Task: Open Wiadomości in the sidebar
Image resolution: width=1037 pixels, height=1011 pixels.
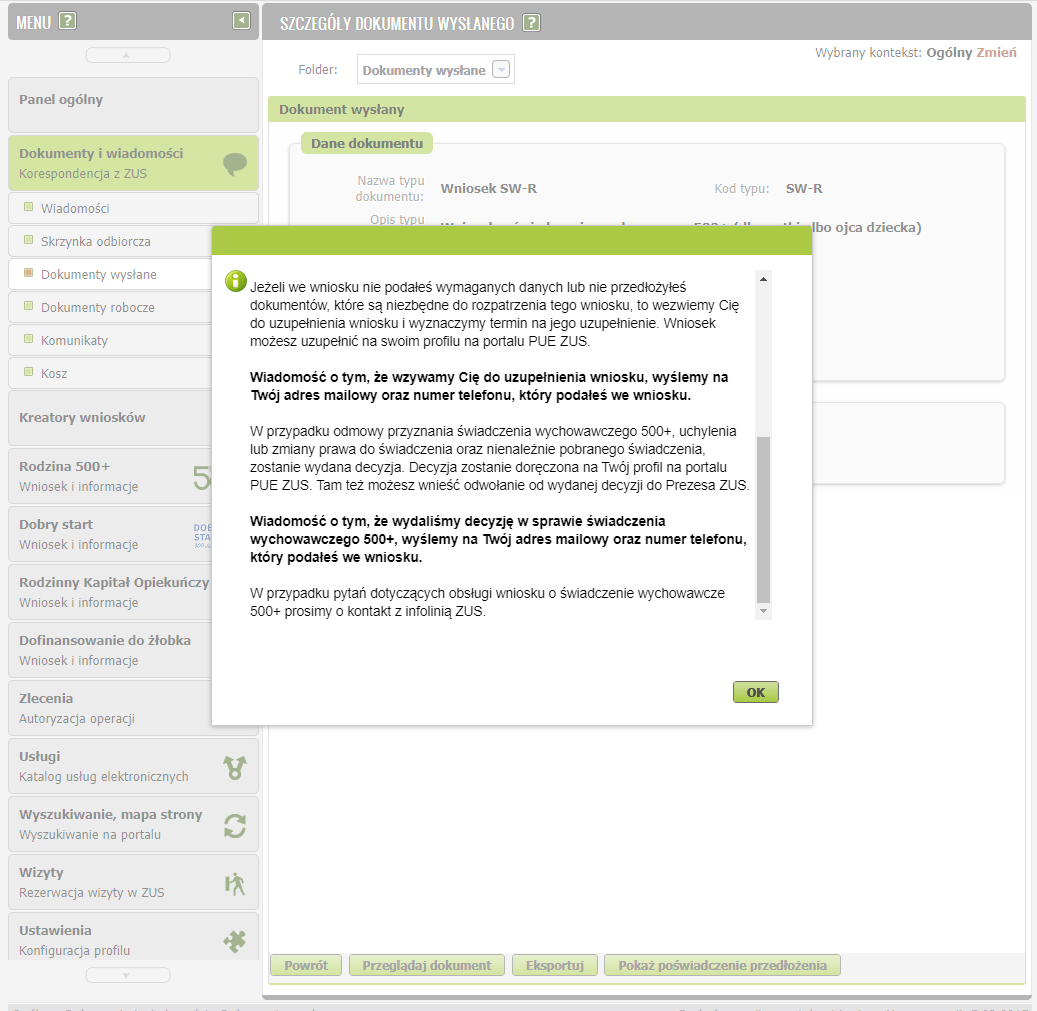Action: (75, 208)
